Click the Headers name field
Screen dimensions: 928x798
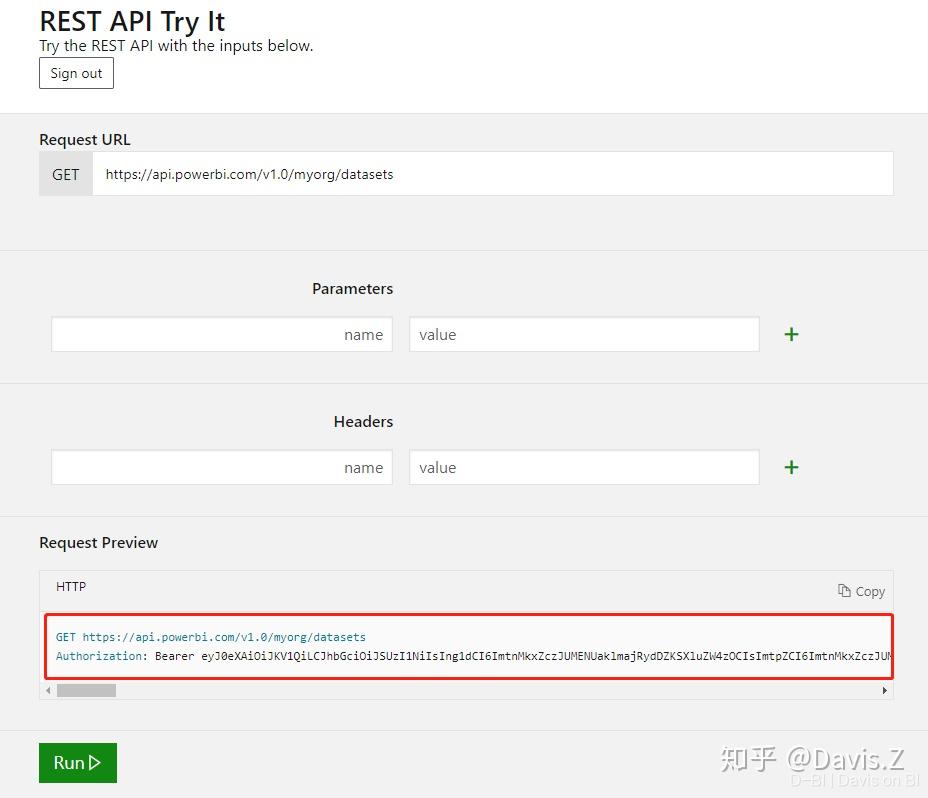coord(221,466)
